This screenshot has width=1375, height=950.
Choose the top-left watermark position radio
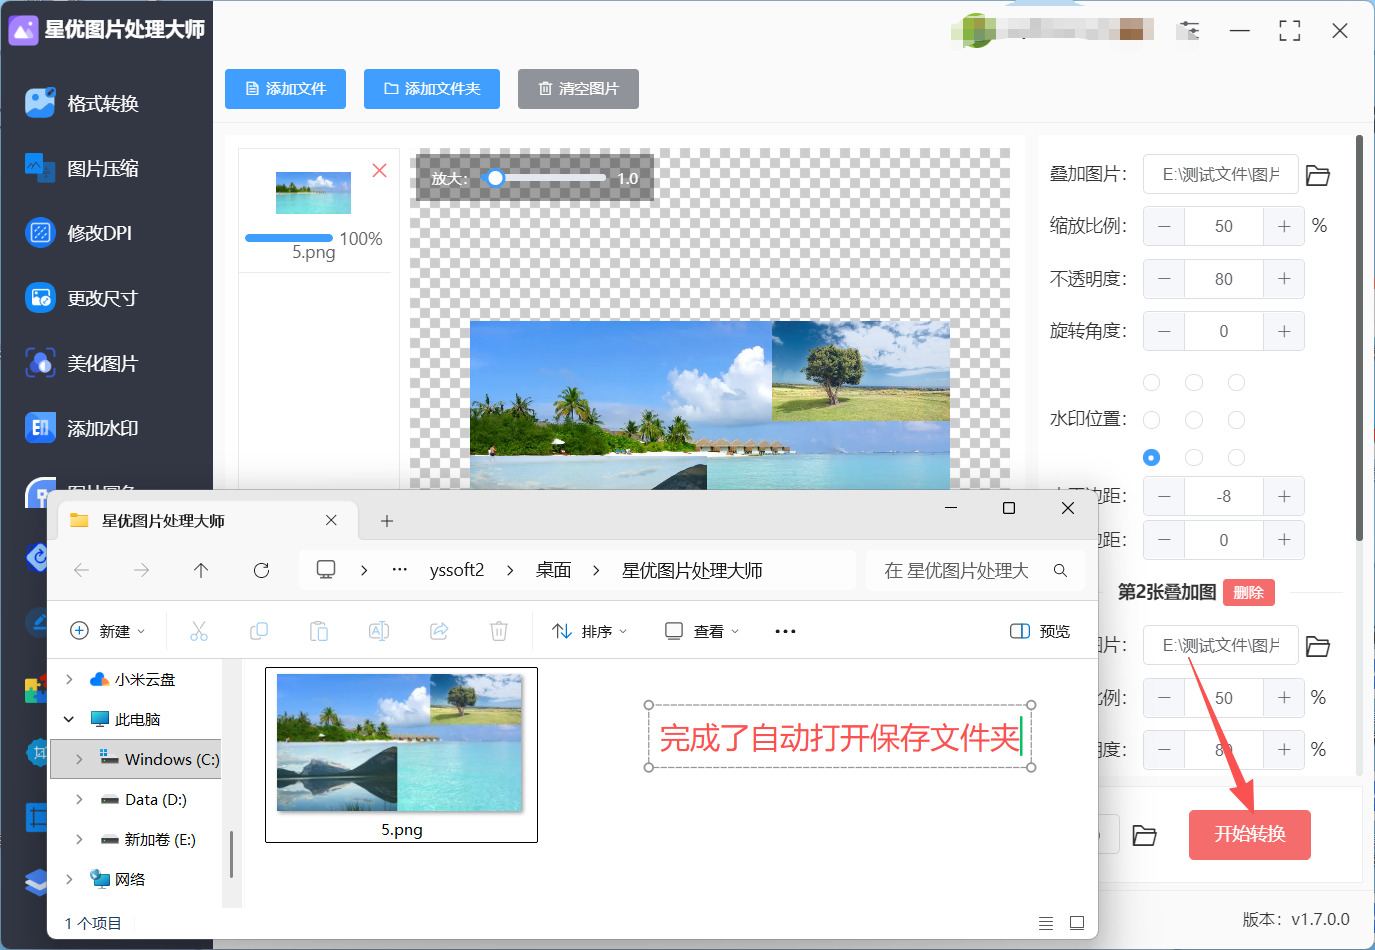point(1151,382)
